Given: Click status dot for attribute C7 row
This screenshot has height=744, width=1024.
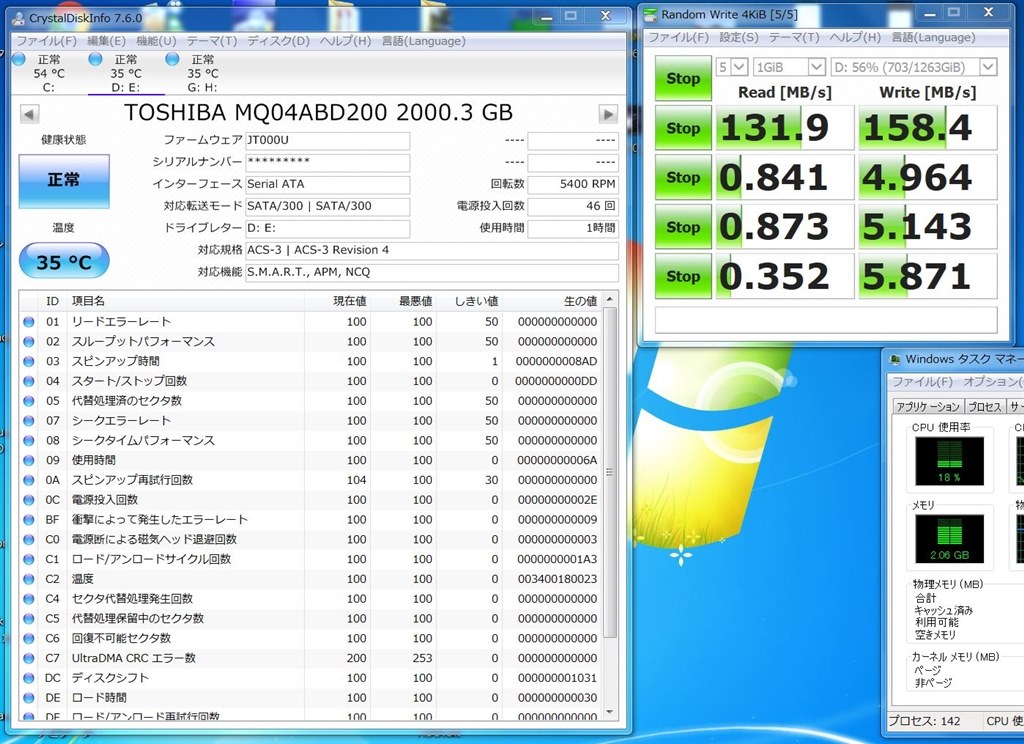Looking at the screenshot, I should pyautogui.click(x=29, y=658).
